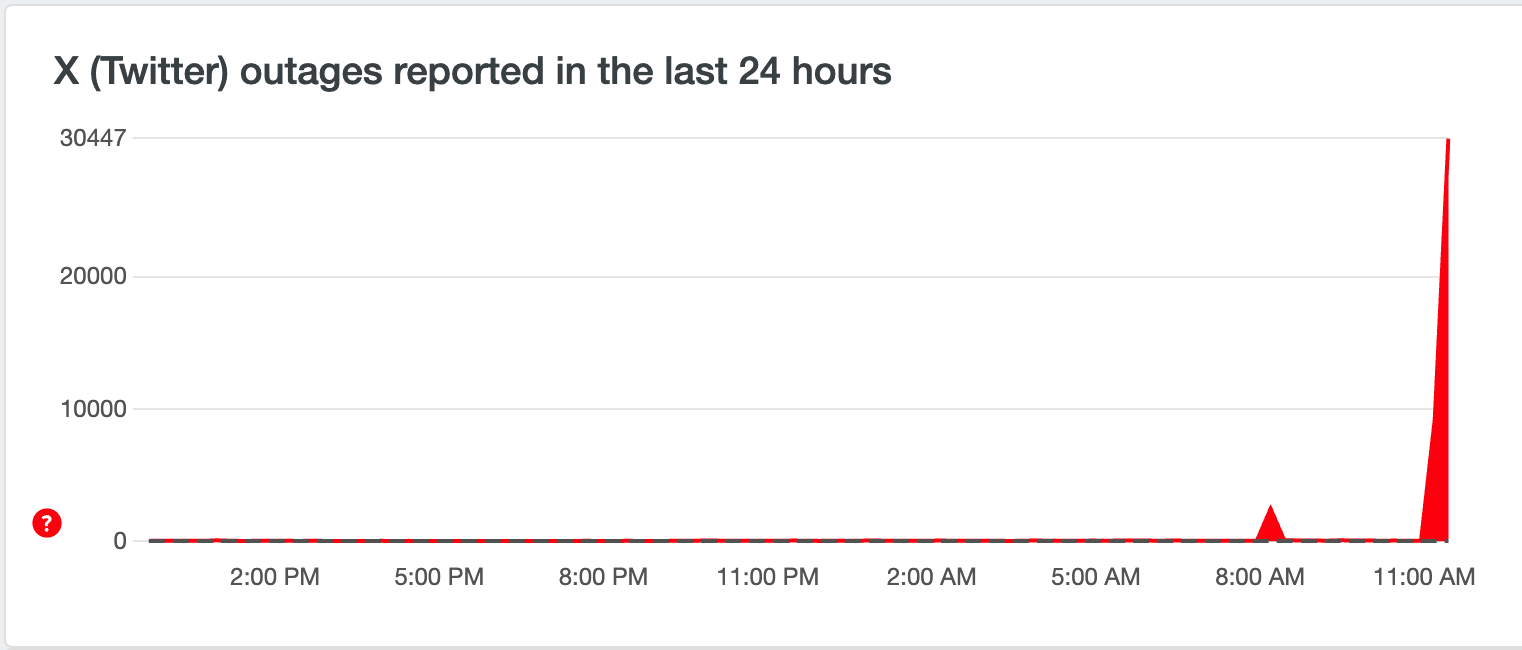The width and height of the screenshot is (1522, 650).
Task: Click the 10000 horizontal gridline
Action: pos(790,409)
